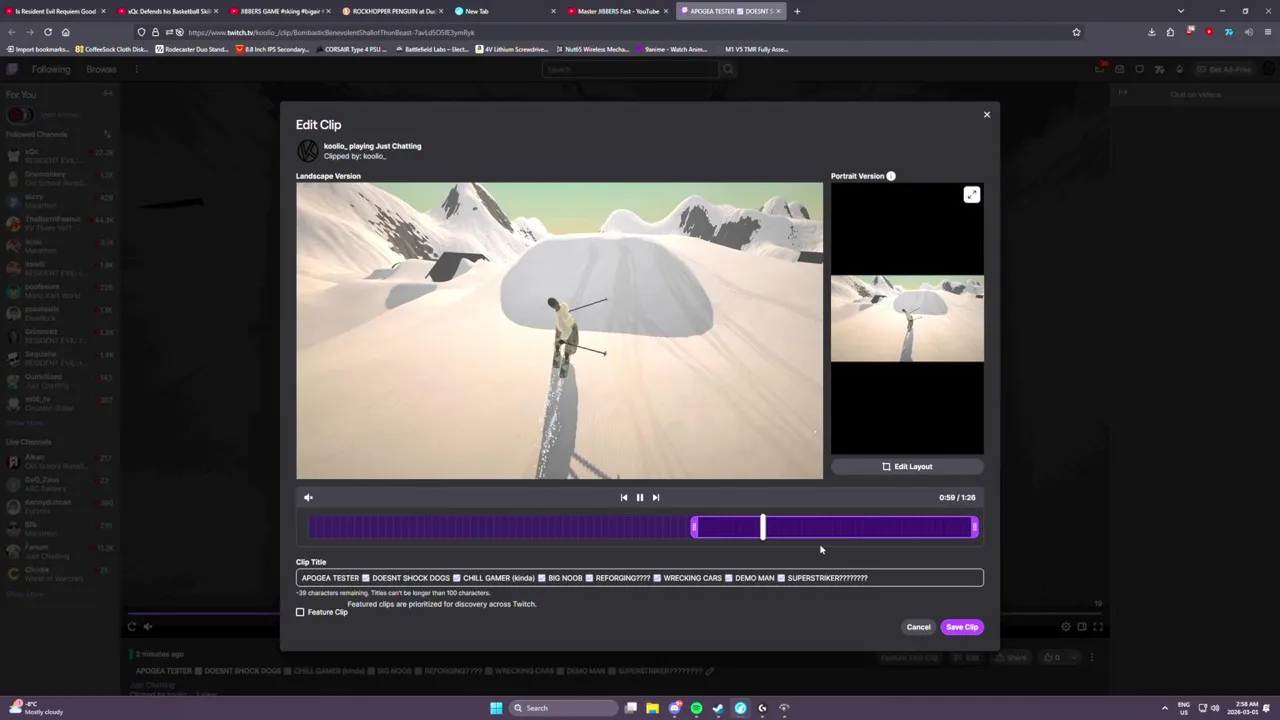Open the list-all-tabs dropdown
The width and height of the screenshot is (1280, 720).
[x=1181, y=11]
